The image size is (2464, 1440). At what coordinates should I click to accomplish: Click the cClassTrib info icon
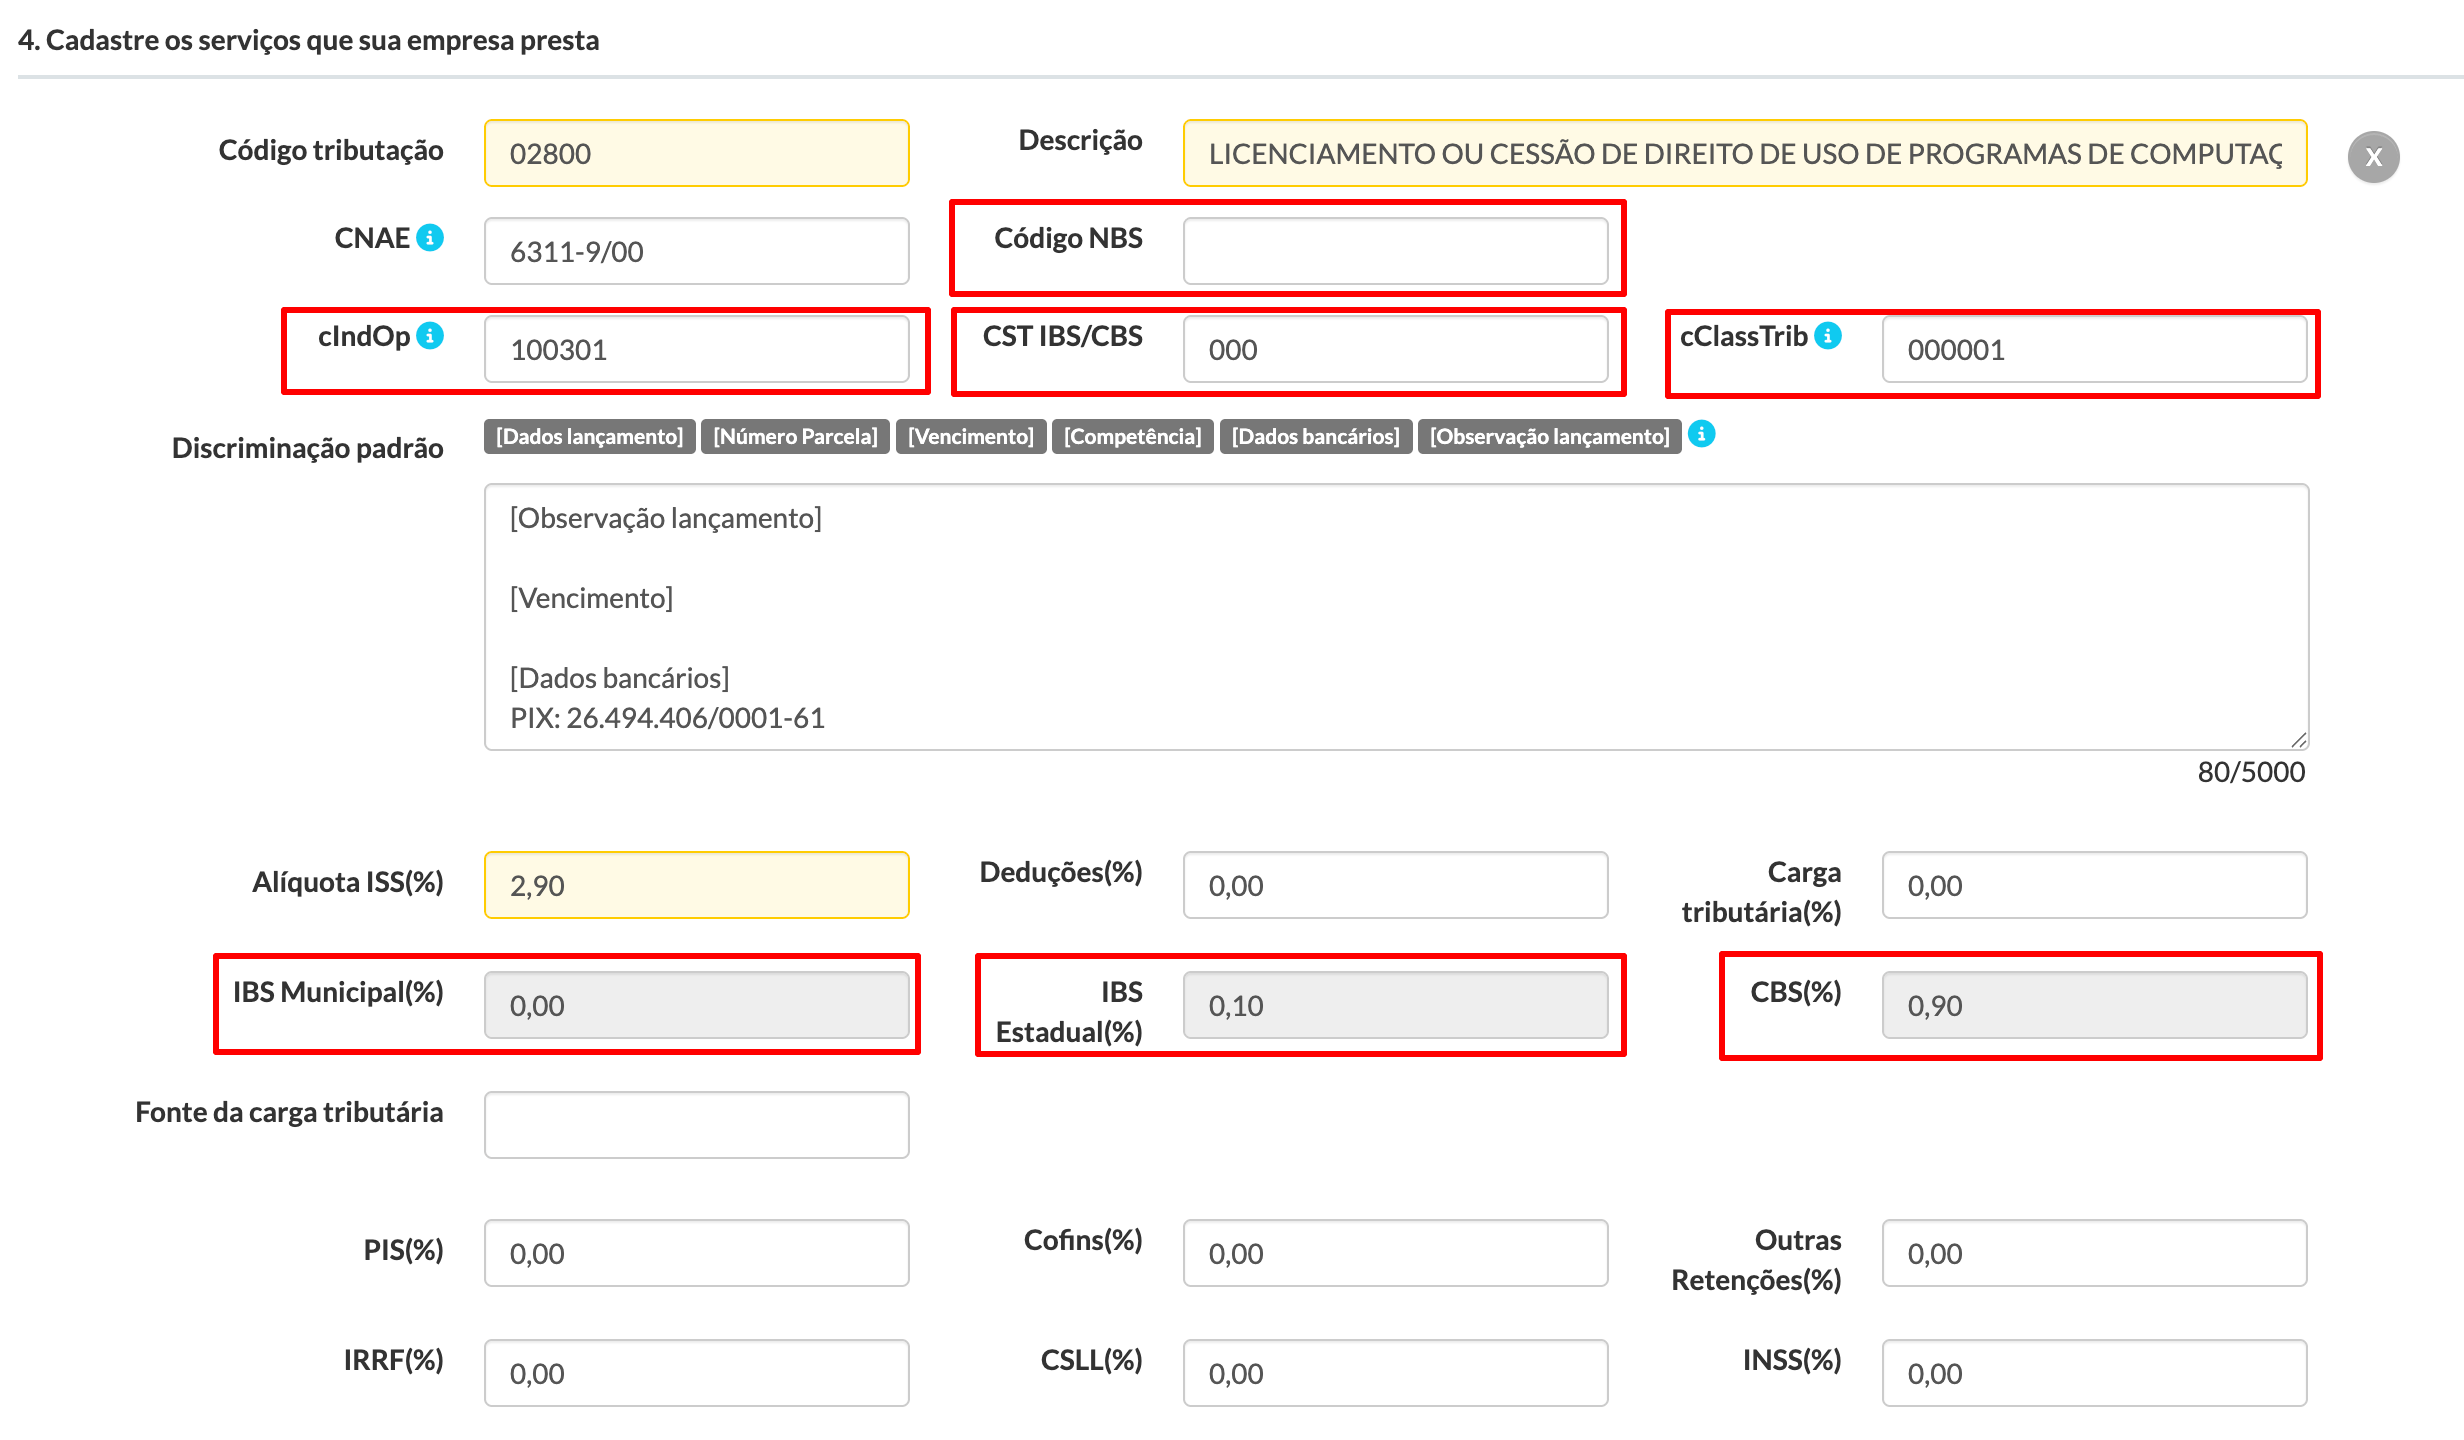(x=1828, y=336)
